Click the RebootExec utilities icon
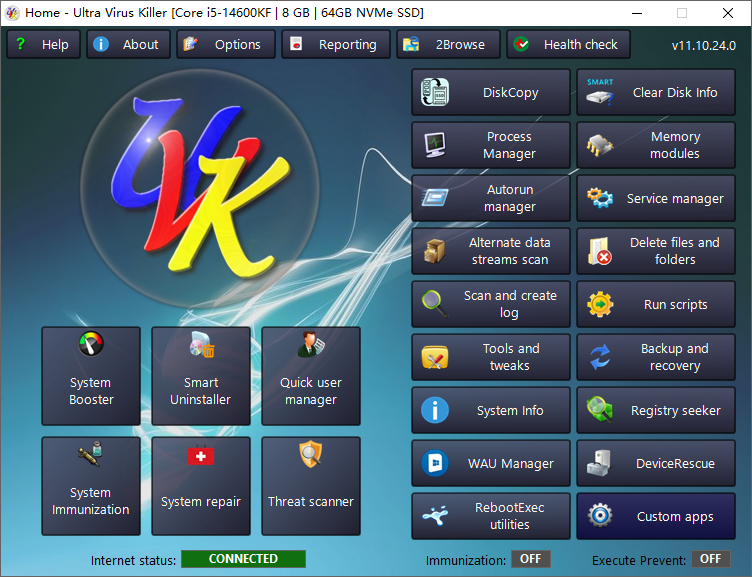The width and height of the screenshot is (752, 577). [435, 516]
